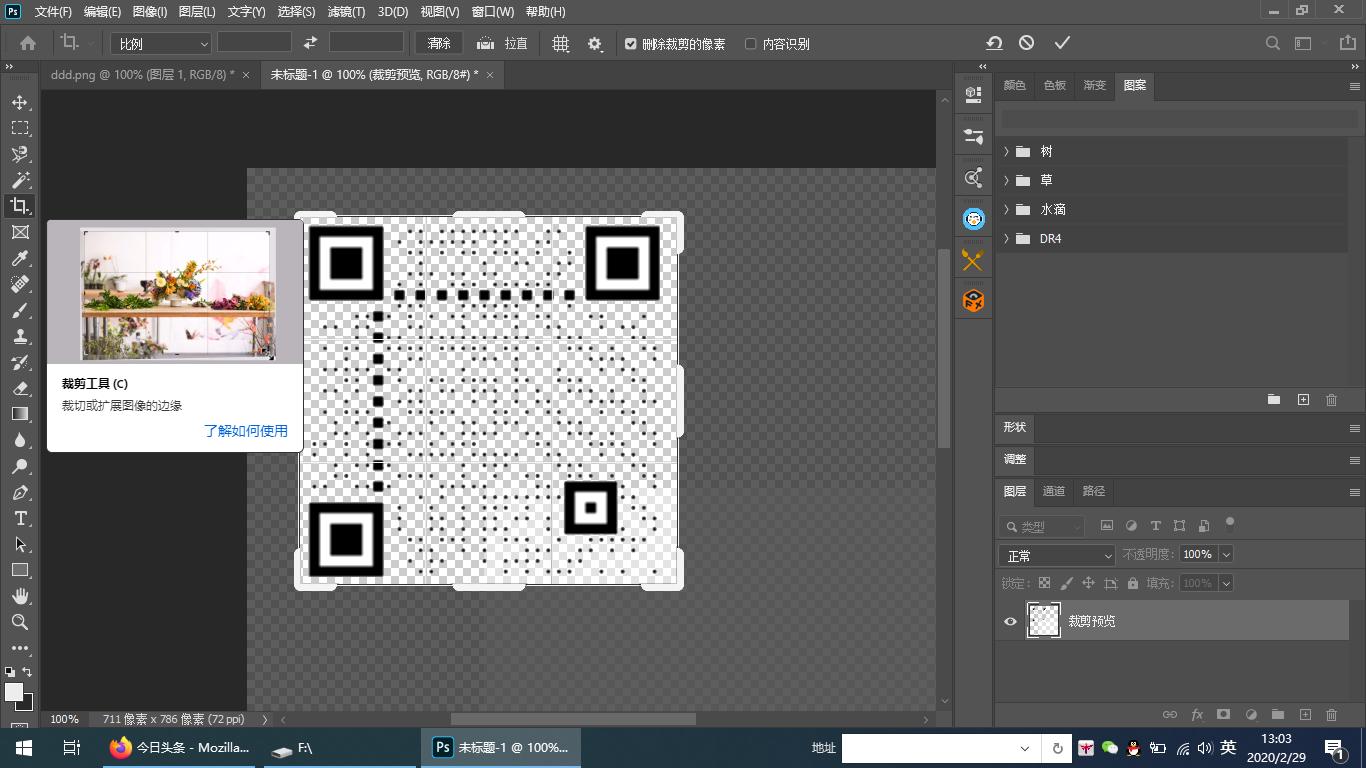Open the 比例 crop ratio dropdown
This screenshot has height=768, width=1366.
[161, 44]
